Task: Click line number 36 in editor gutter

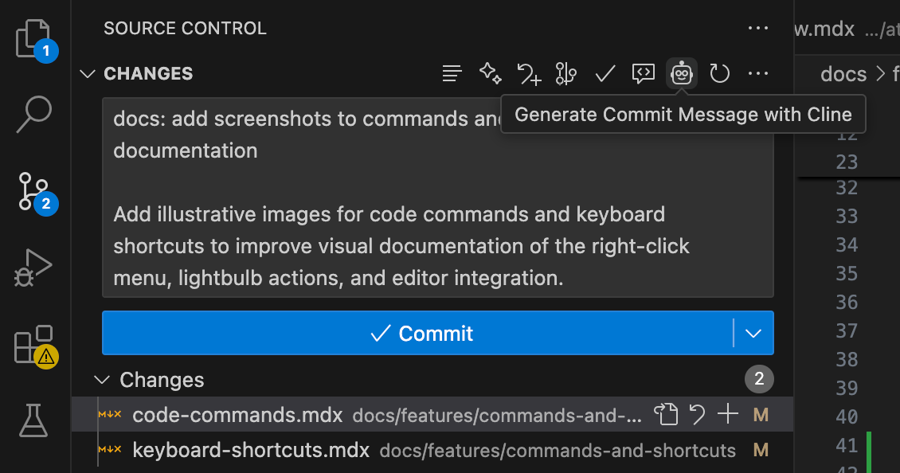Action: [847, 302]
